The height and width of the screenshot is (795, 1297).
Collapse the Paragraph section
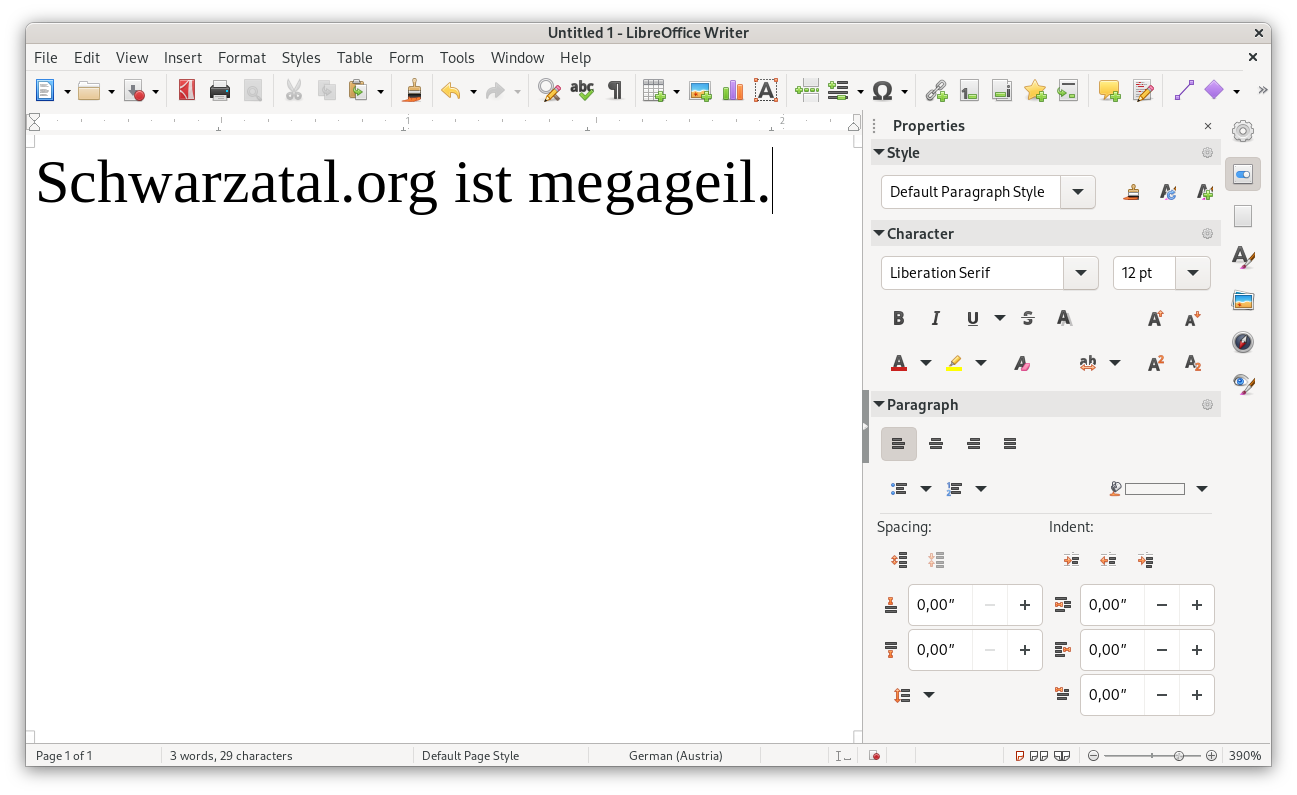[x=879, y=404]
